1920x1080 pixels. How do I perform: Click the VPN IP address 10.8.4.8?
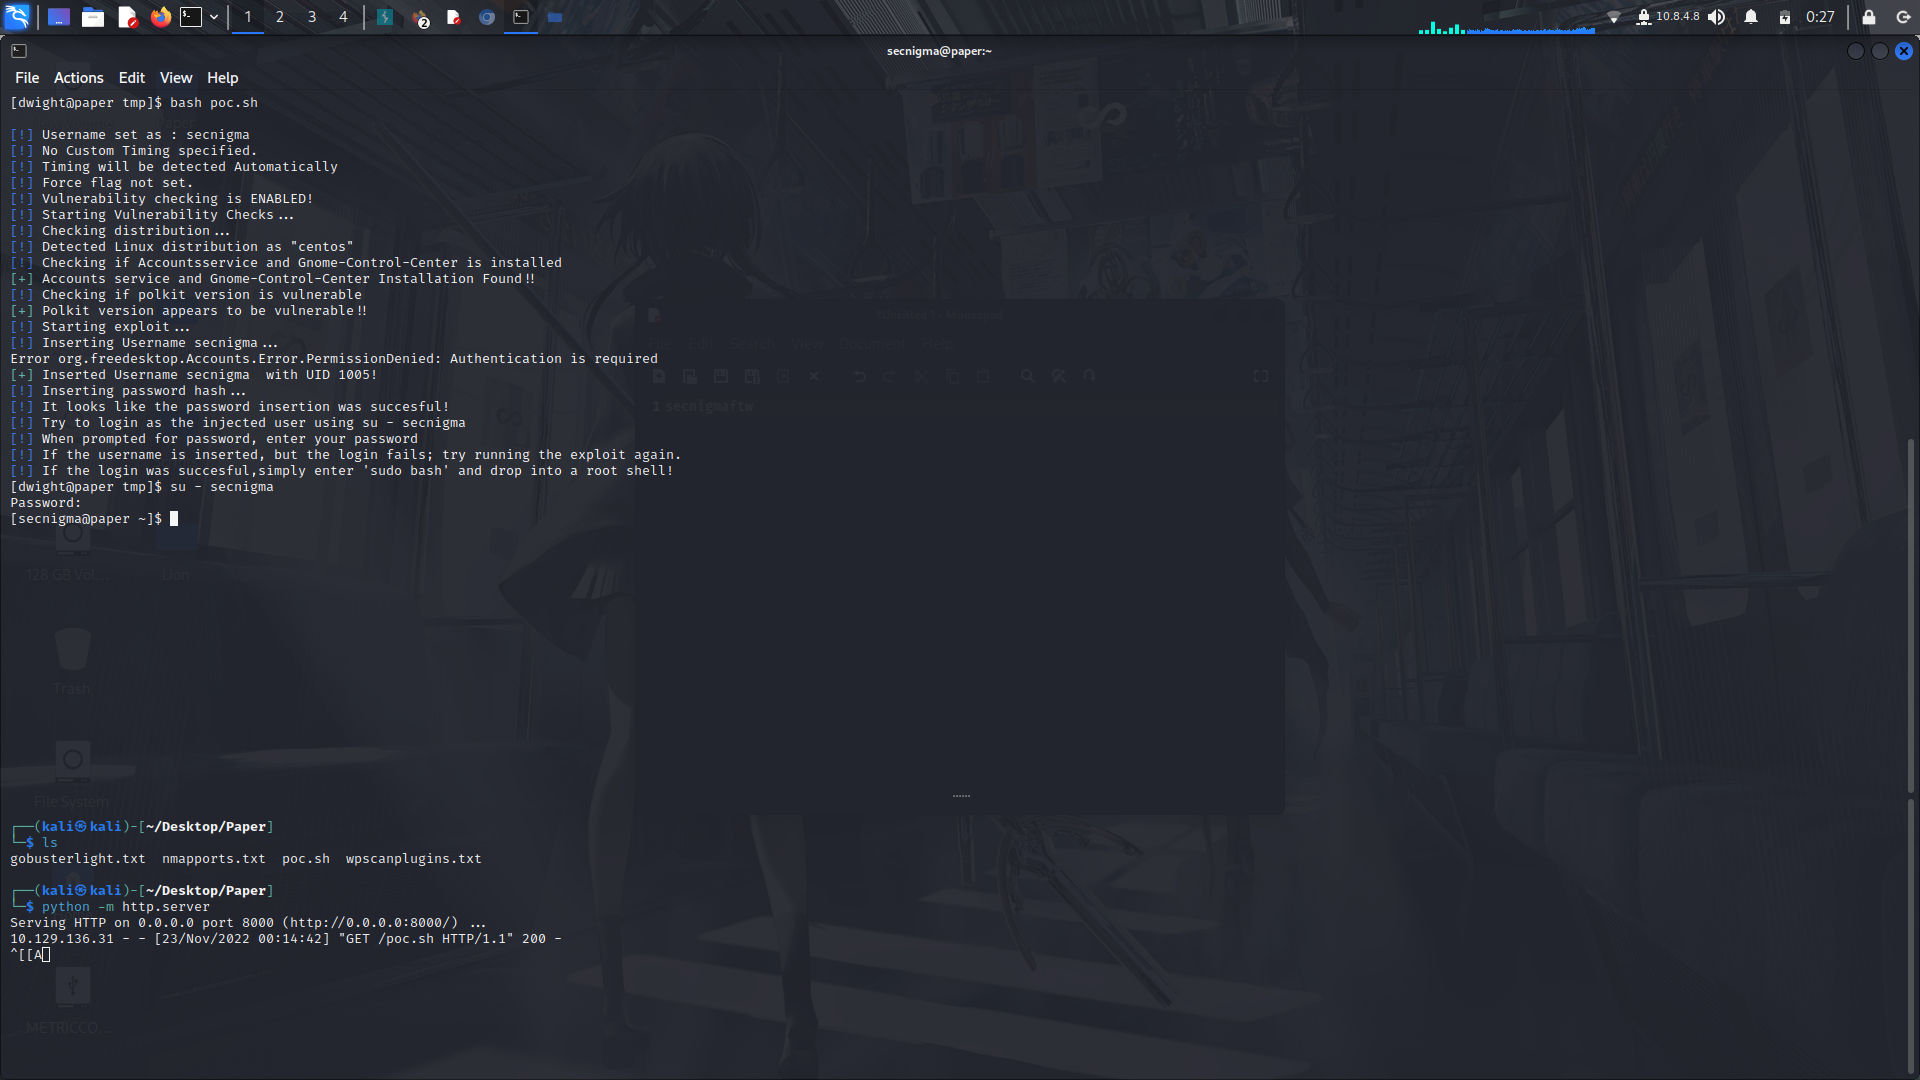coord(1678,16)
